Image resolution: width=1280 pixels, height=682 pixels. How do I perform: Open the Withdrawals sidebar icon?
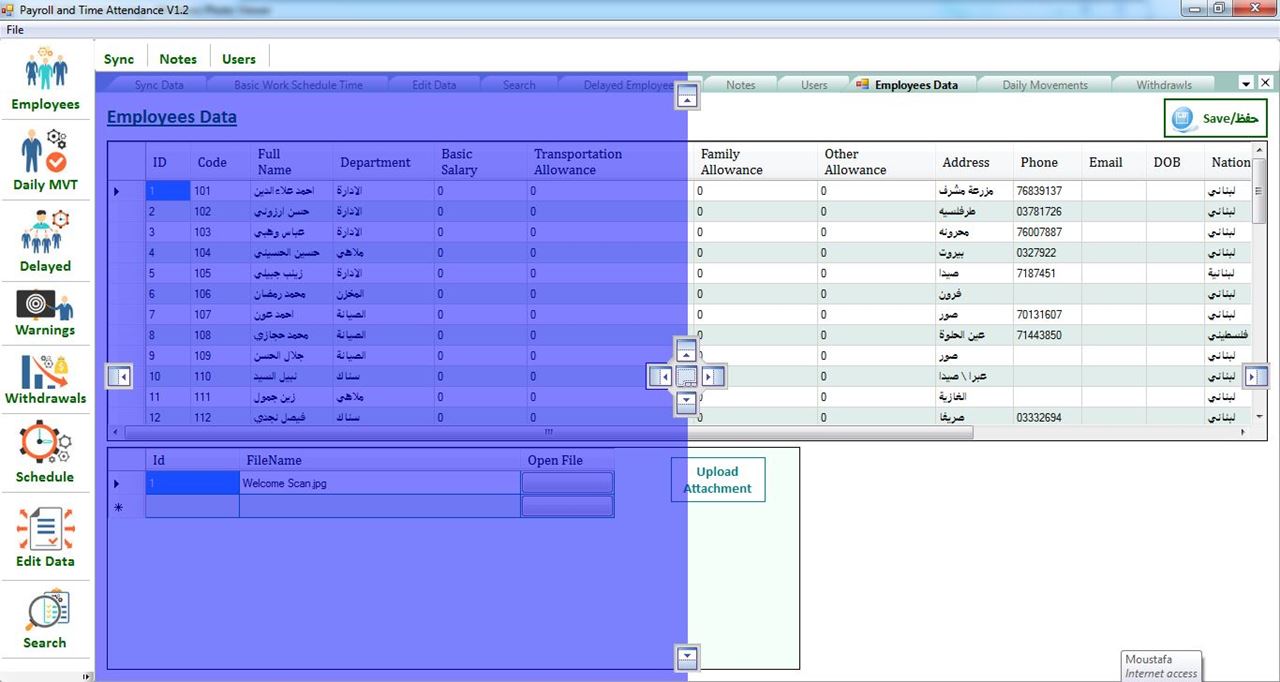pyautogui.click(x=46, y=381)
